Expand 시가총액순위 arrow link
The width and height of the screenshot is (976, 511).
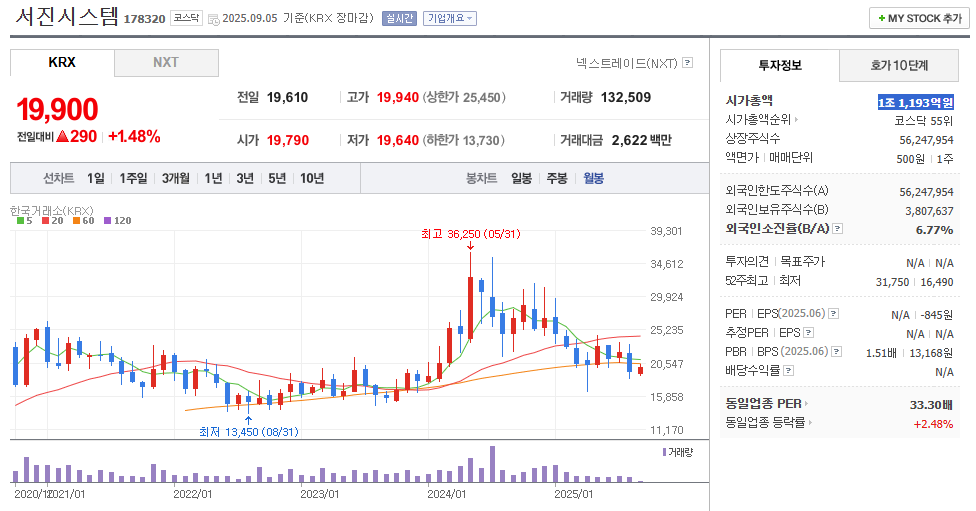click(x=796, y=120)
